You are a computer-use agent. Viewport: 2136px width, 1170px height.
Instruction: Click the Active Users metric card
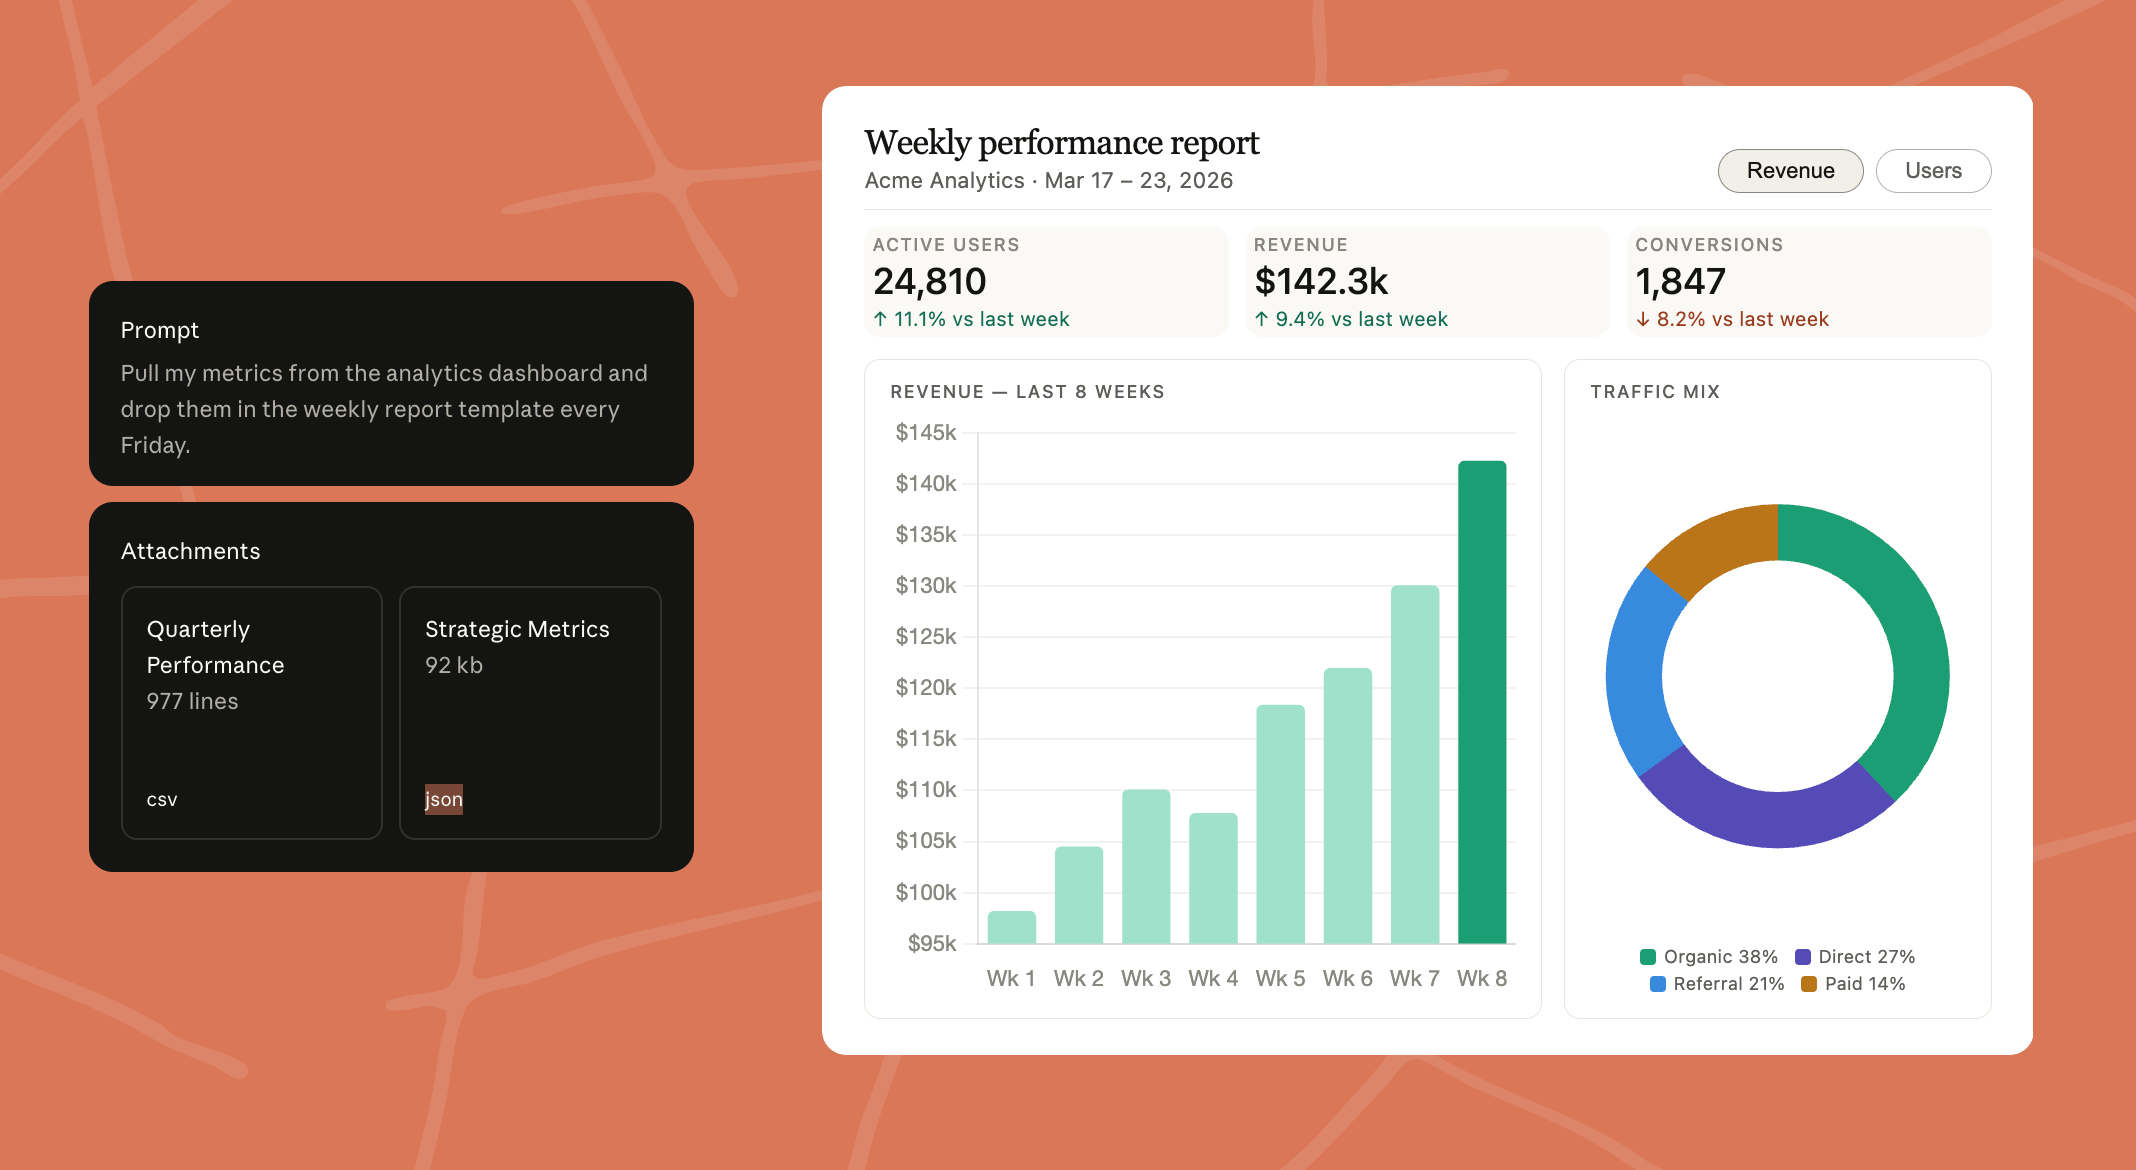[x=1045, y=282]
